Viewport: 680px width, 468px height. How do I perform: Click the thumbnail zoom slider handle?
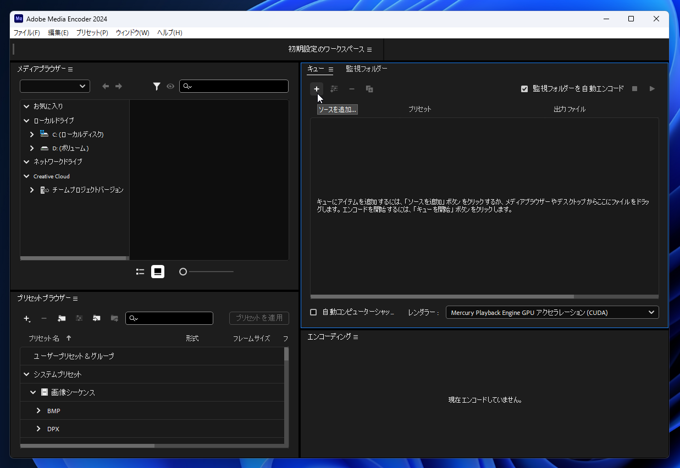tap(183, 272)
